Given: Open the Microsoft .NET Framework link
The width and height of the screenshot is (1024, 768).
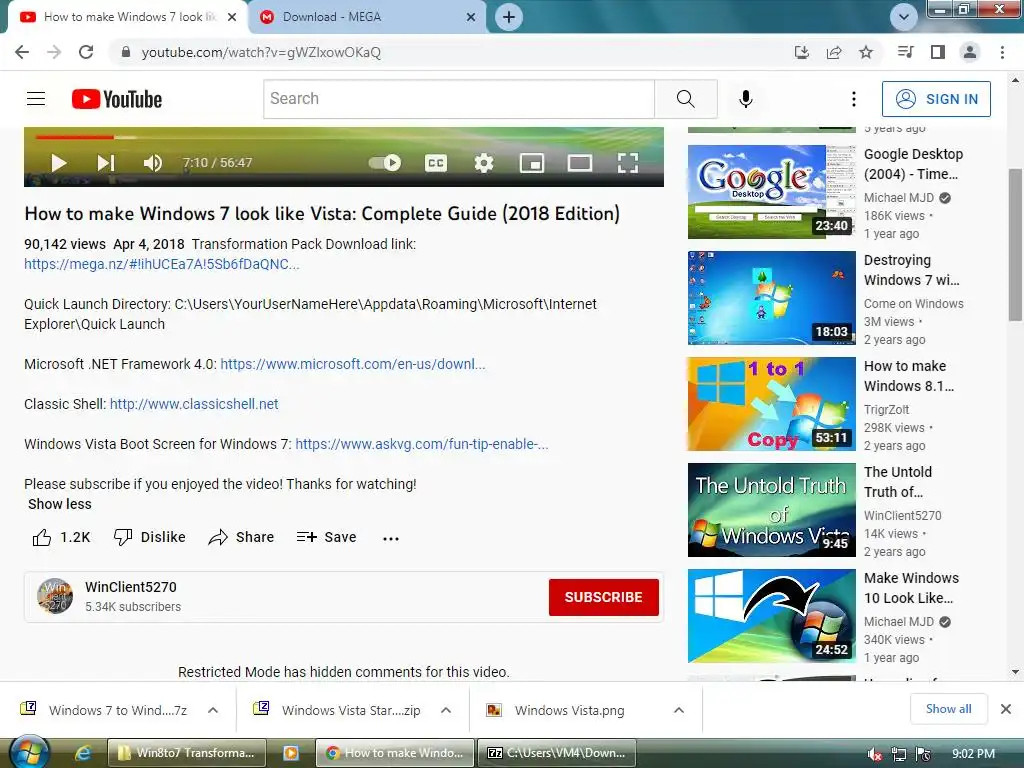Looking at the screenshot, I should (353, 364).
